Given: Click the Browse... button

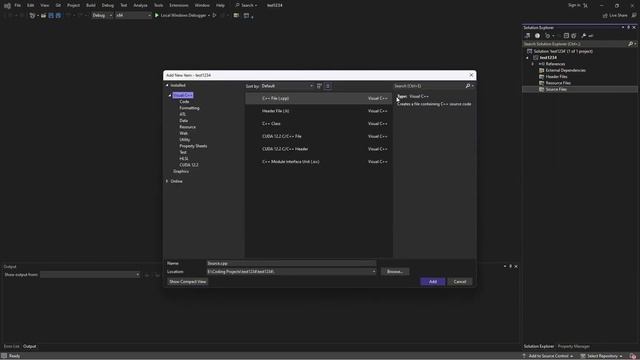Looking at the screenshot, I should (395, 271).
